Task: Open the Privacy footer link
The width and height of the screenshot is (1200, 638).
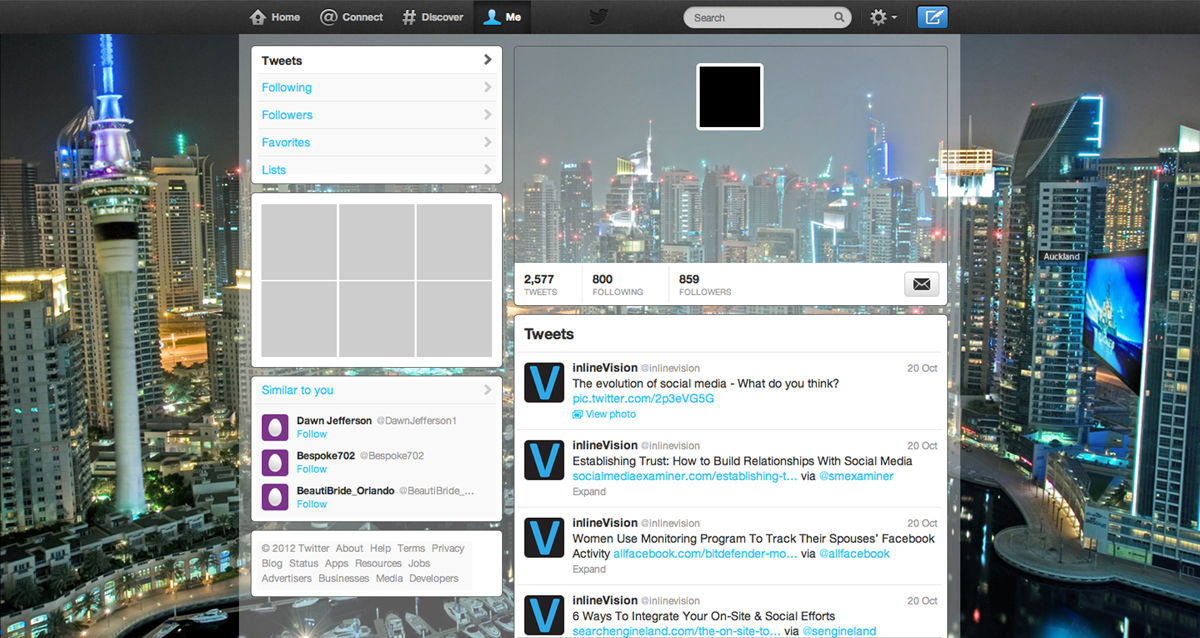Action: [x=448, y=548]
